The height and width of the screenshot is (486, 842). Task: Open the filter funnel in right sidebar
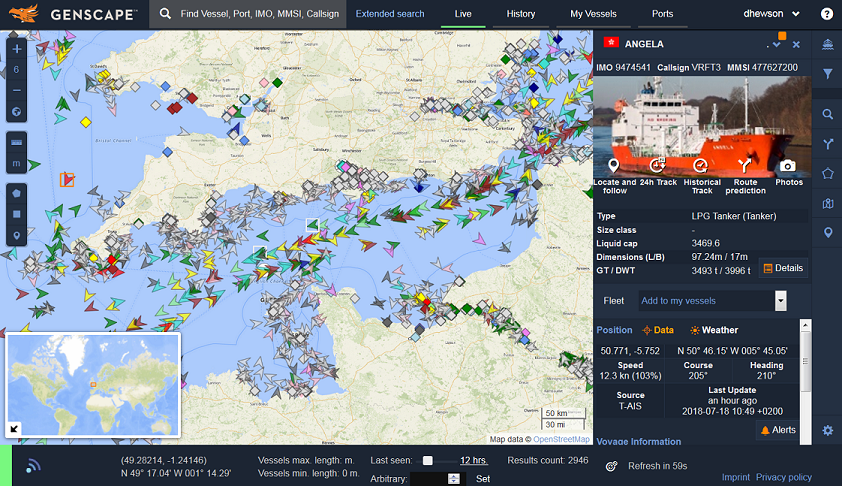(x=828, y=74)
